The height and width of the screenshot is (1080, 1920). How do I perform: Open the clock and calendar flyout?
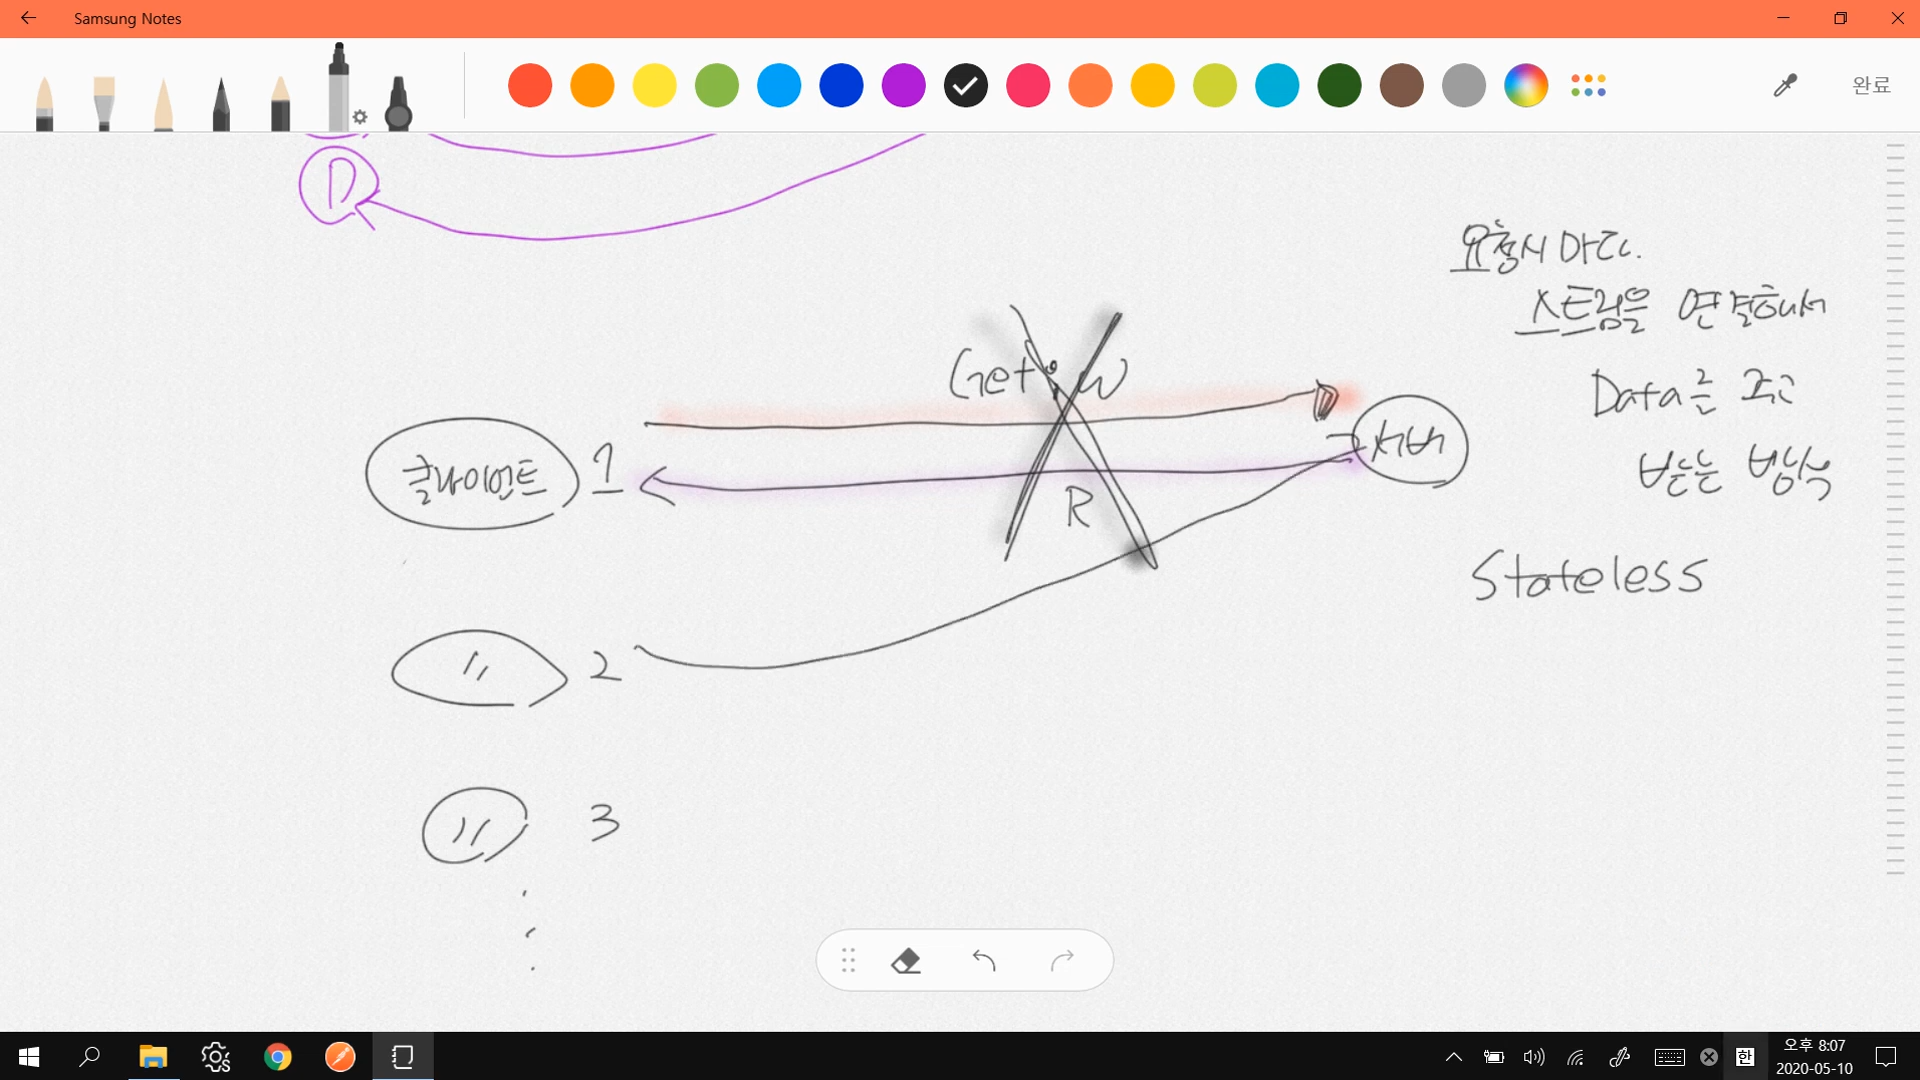pos(1815,1057)
